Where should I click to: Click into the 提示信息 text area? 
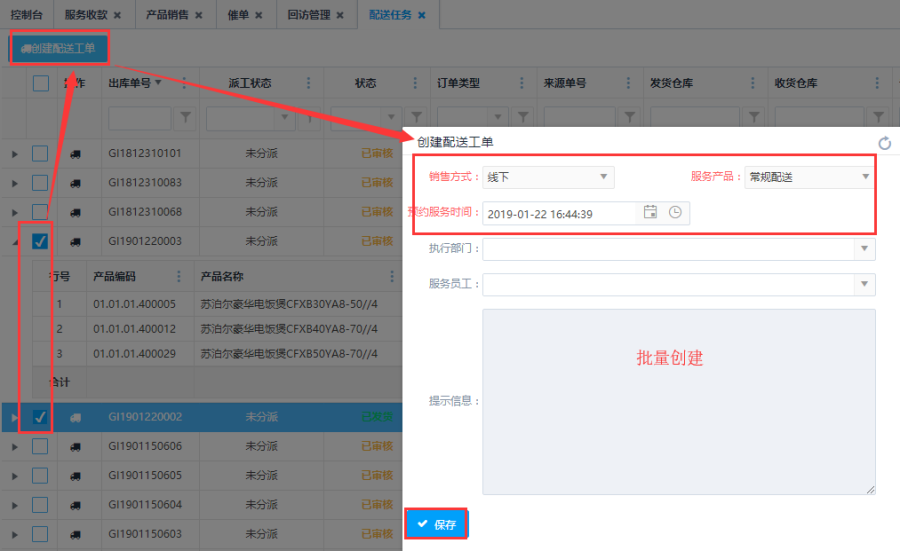coord(679,401)
